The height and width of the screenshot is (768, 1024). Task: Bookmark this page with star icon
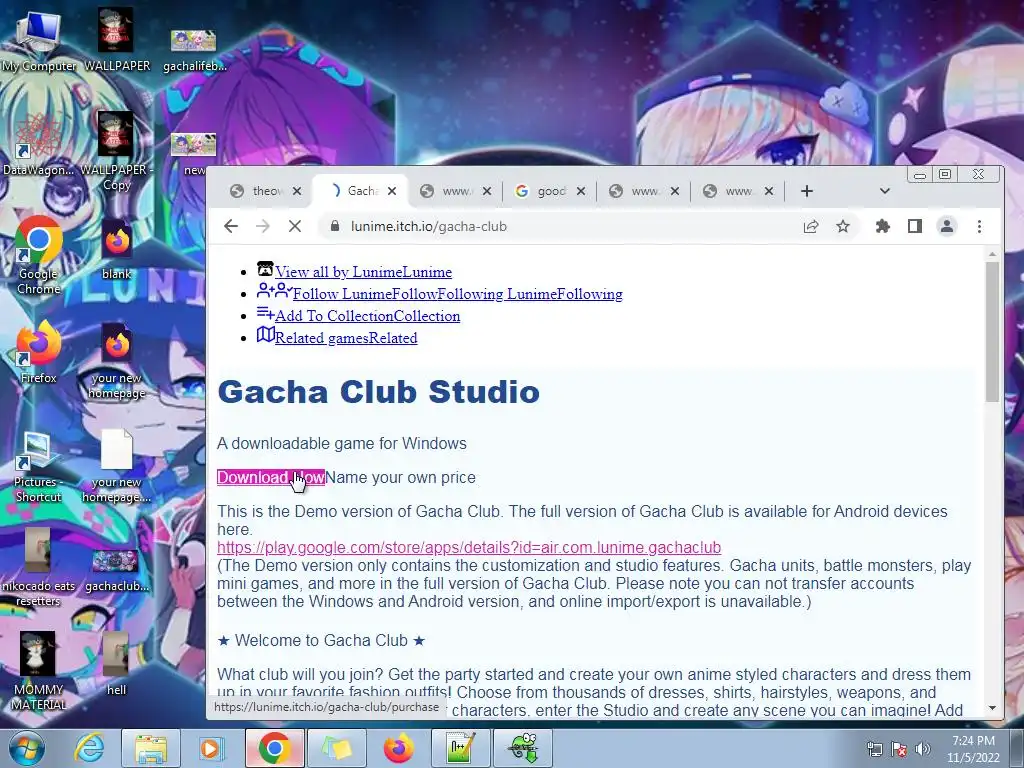coord(843,227)
